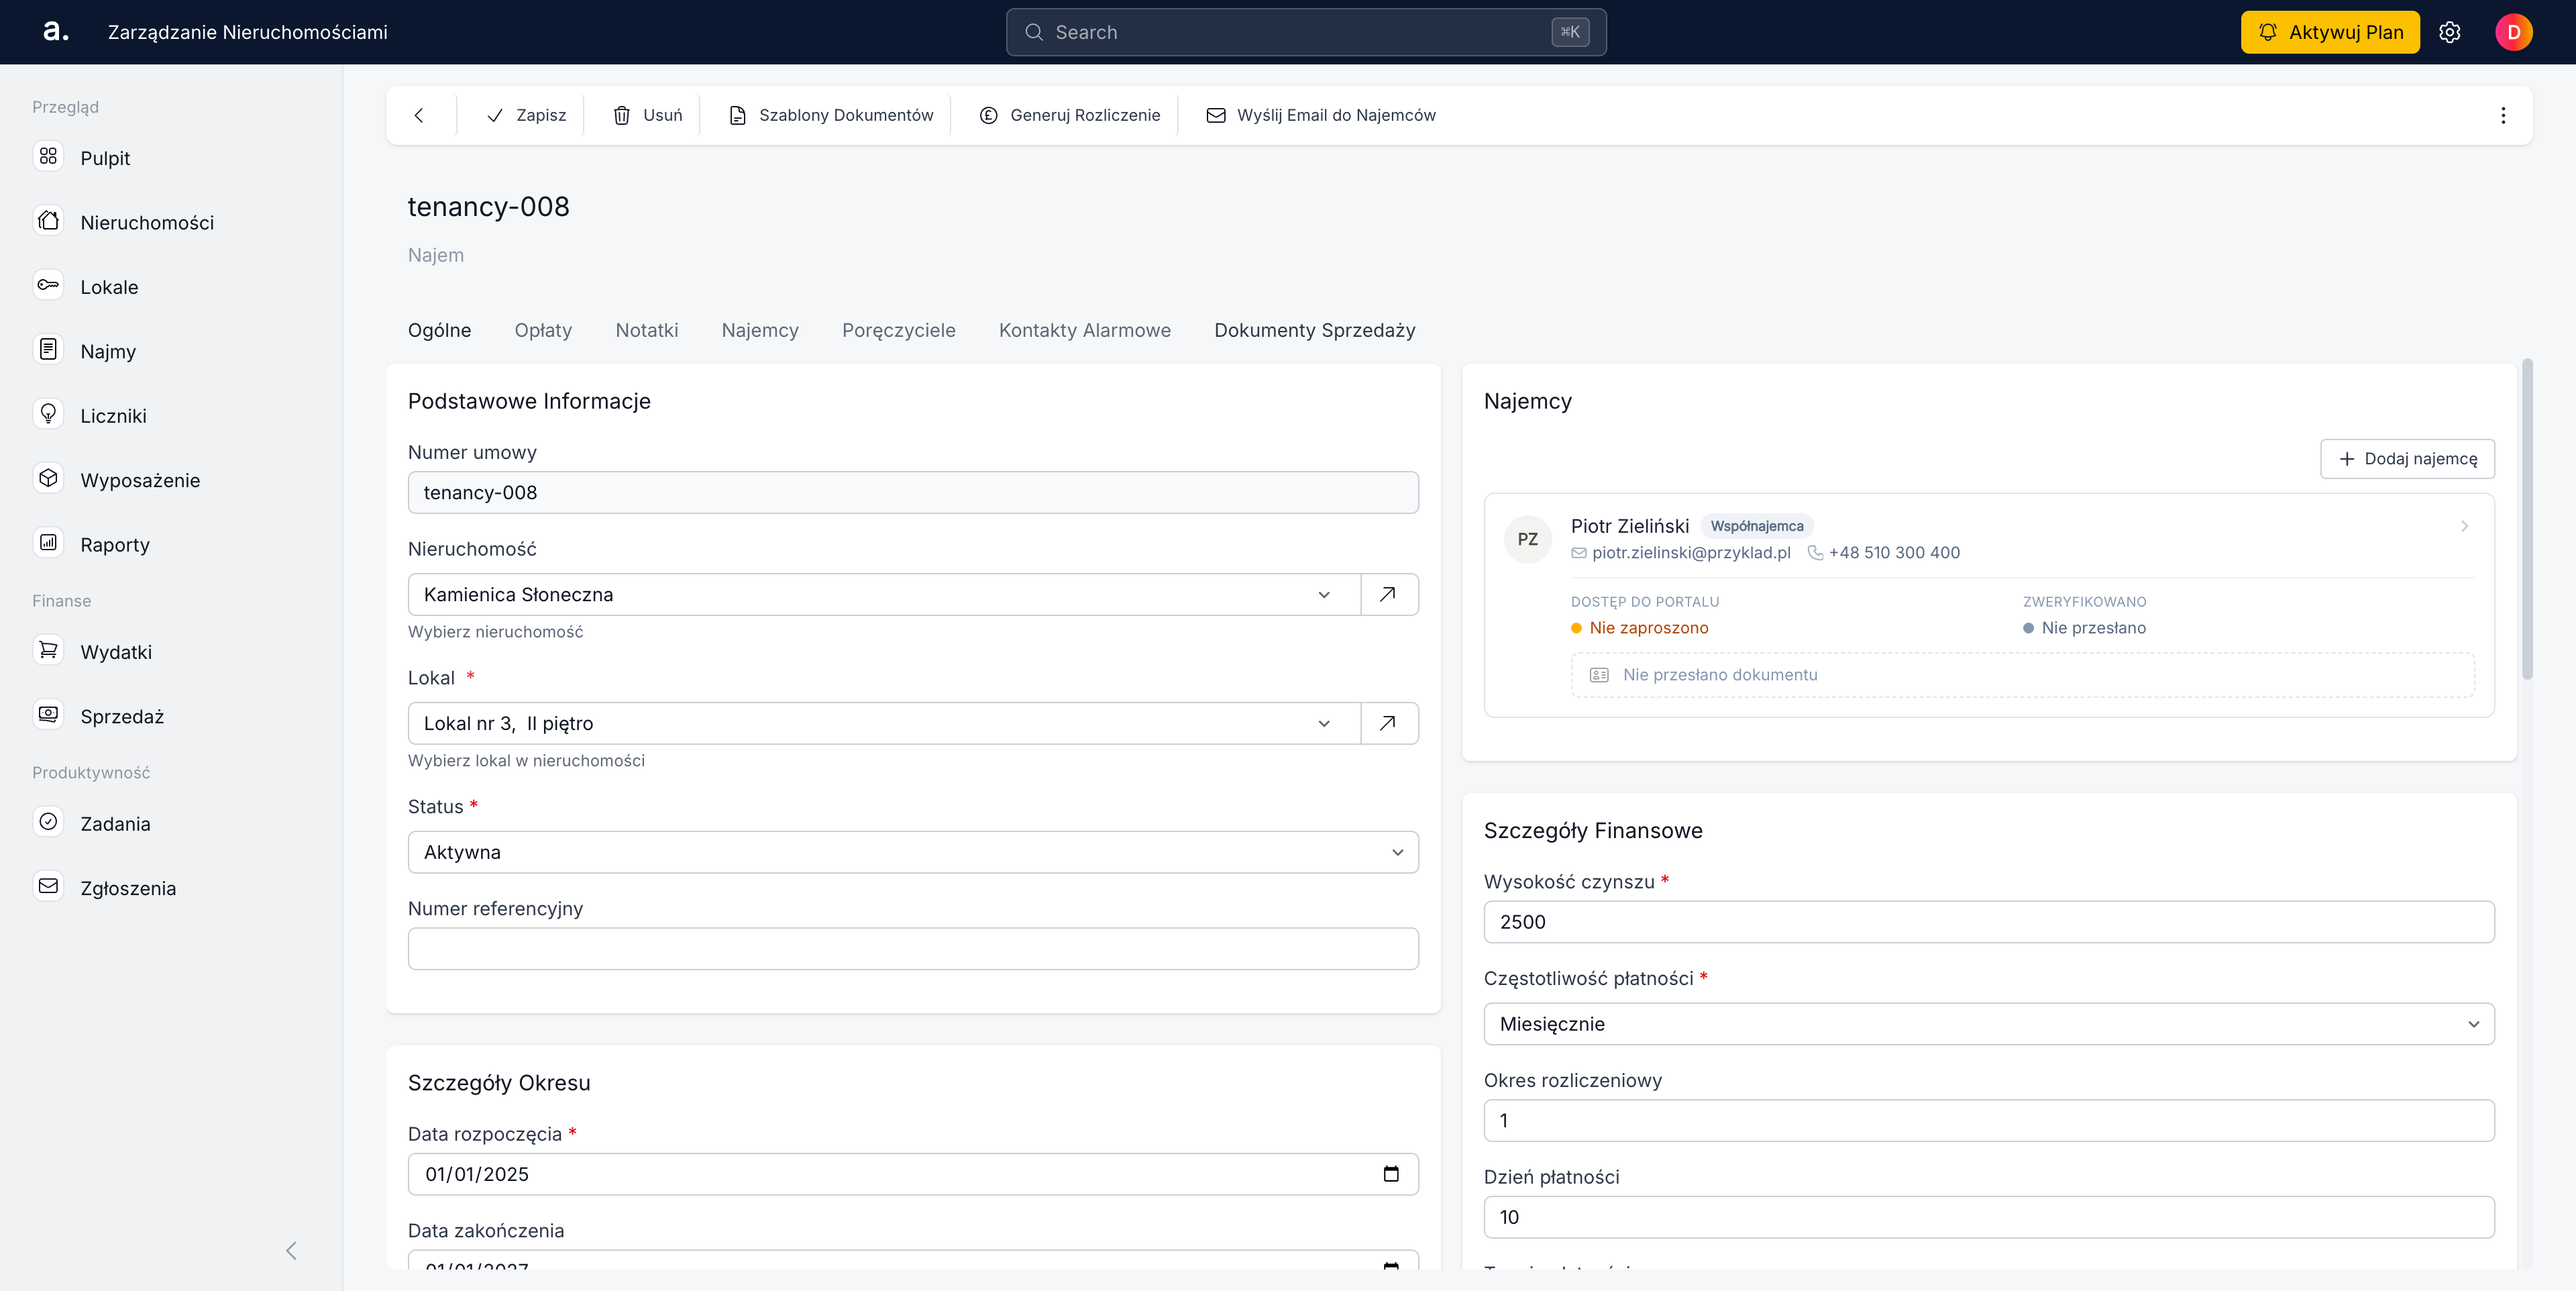
Task: Expand the Częstotliwość płatności dropdown
Action: tap(1988, 1024)
